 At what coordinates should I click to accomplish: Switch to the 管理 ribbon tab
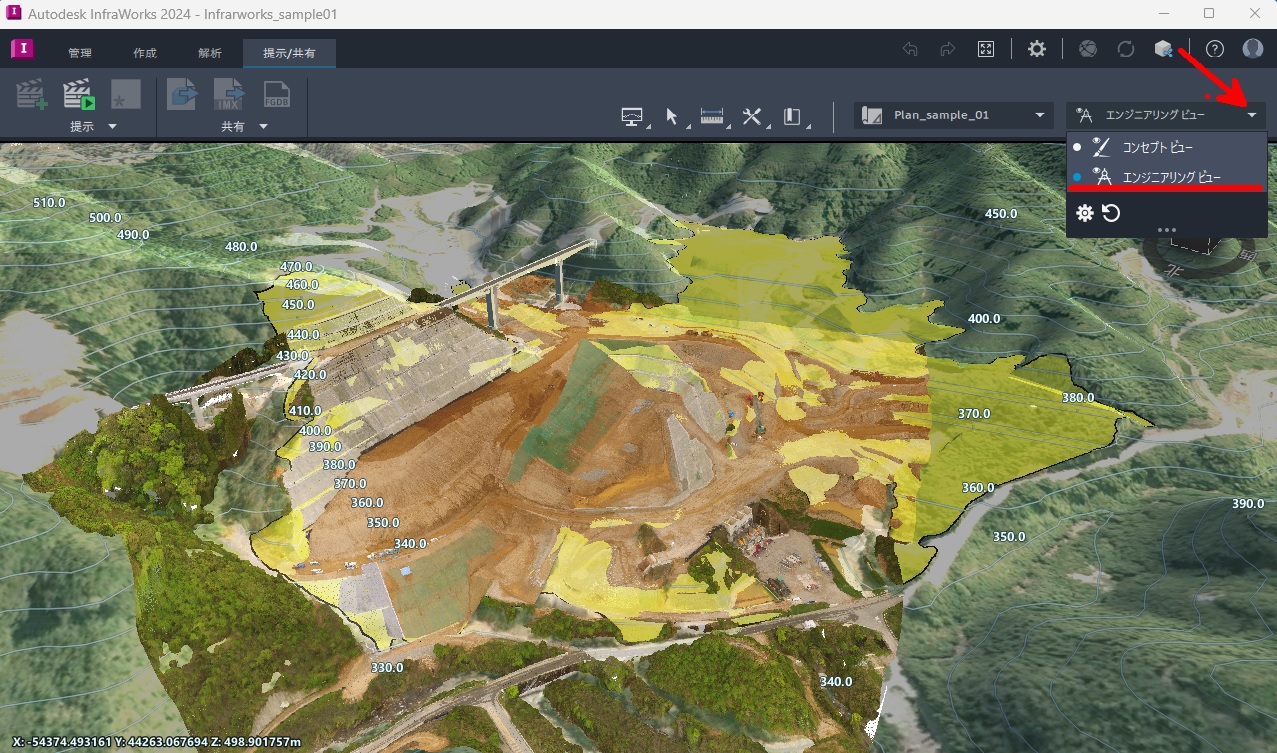pos(79,53)
